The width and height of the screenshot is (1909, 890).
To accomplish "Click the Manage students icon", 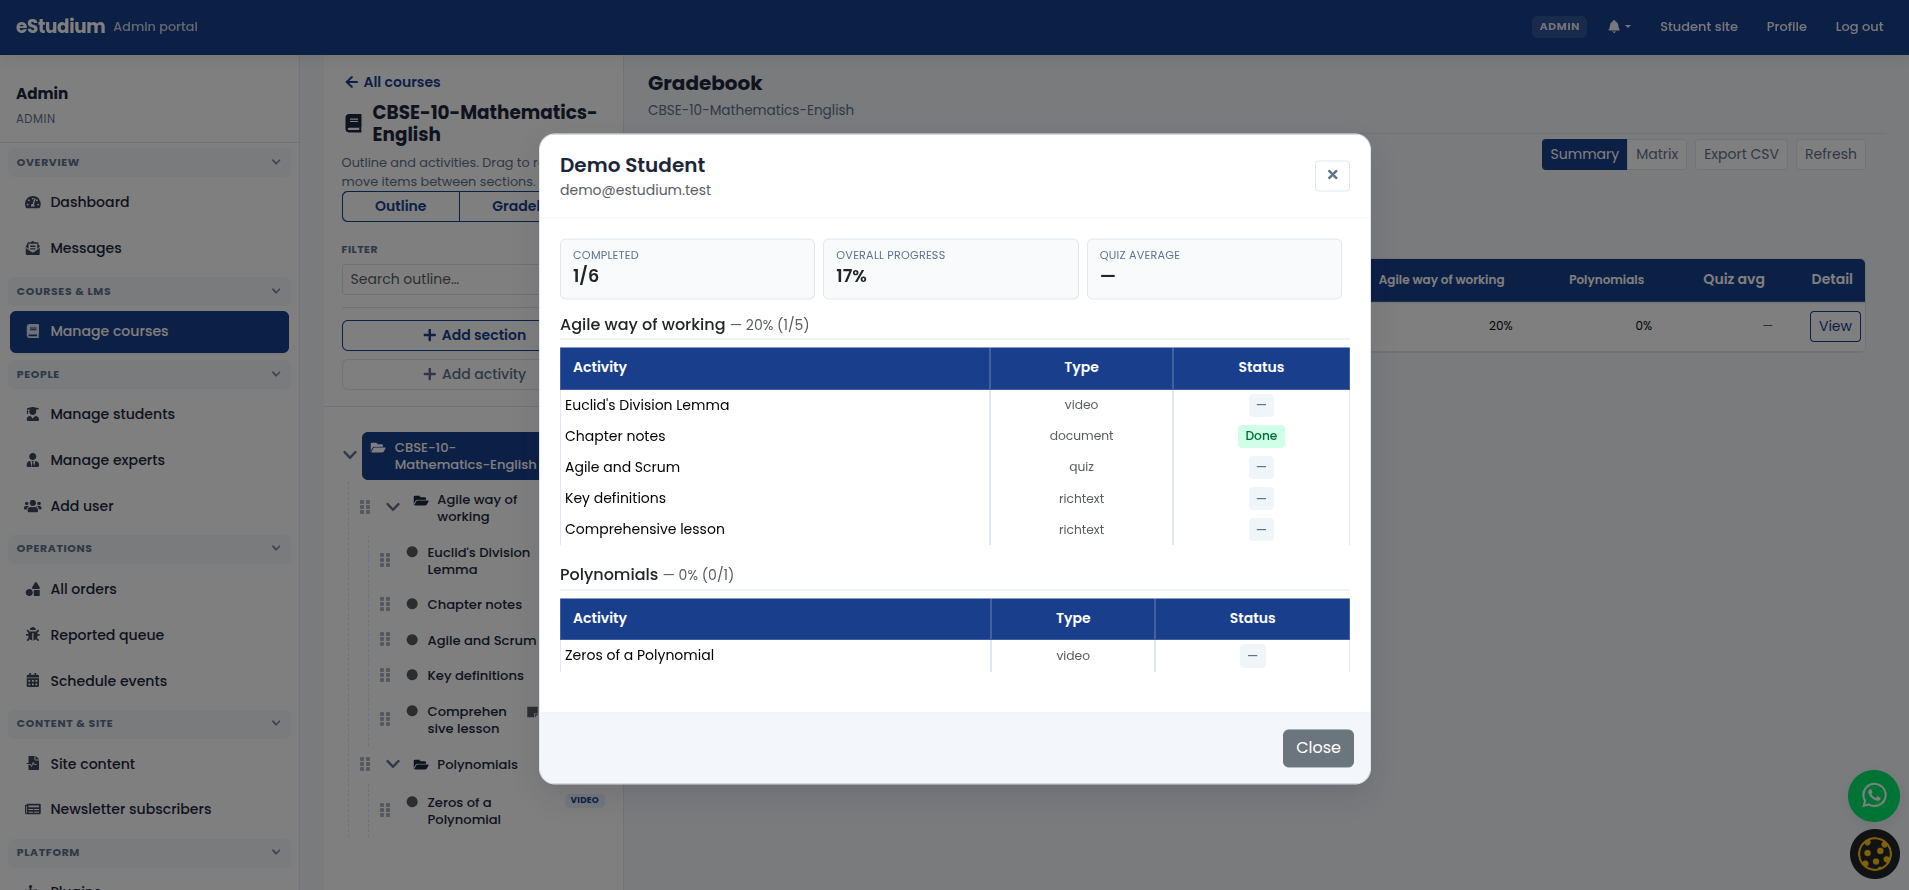I will 33,414.
